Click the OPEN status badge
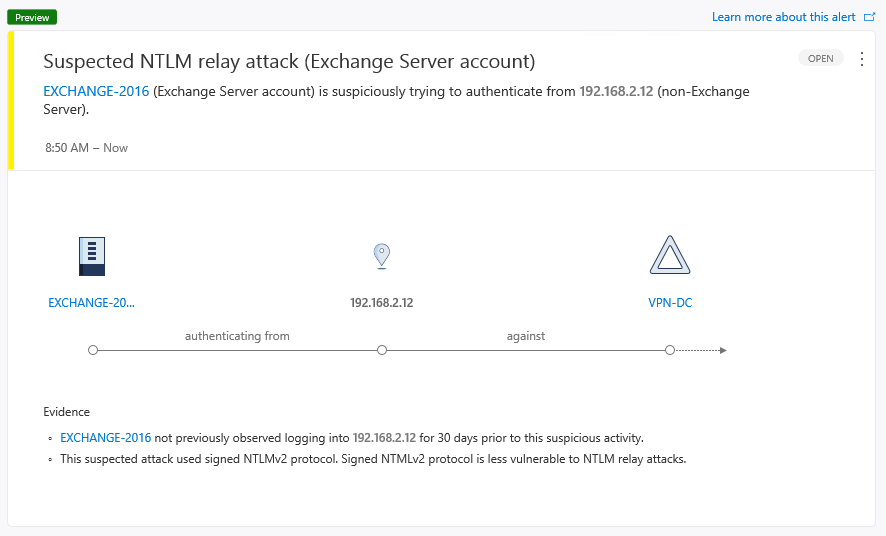This screenshot has width=886, height=536. (820, 59)
